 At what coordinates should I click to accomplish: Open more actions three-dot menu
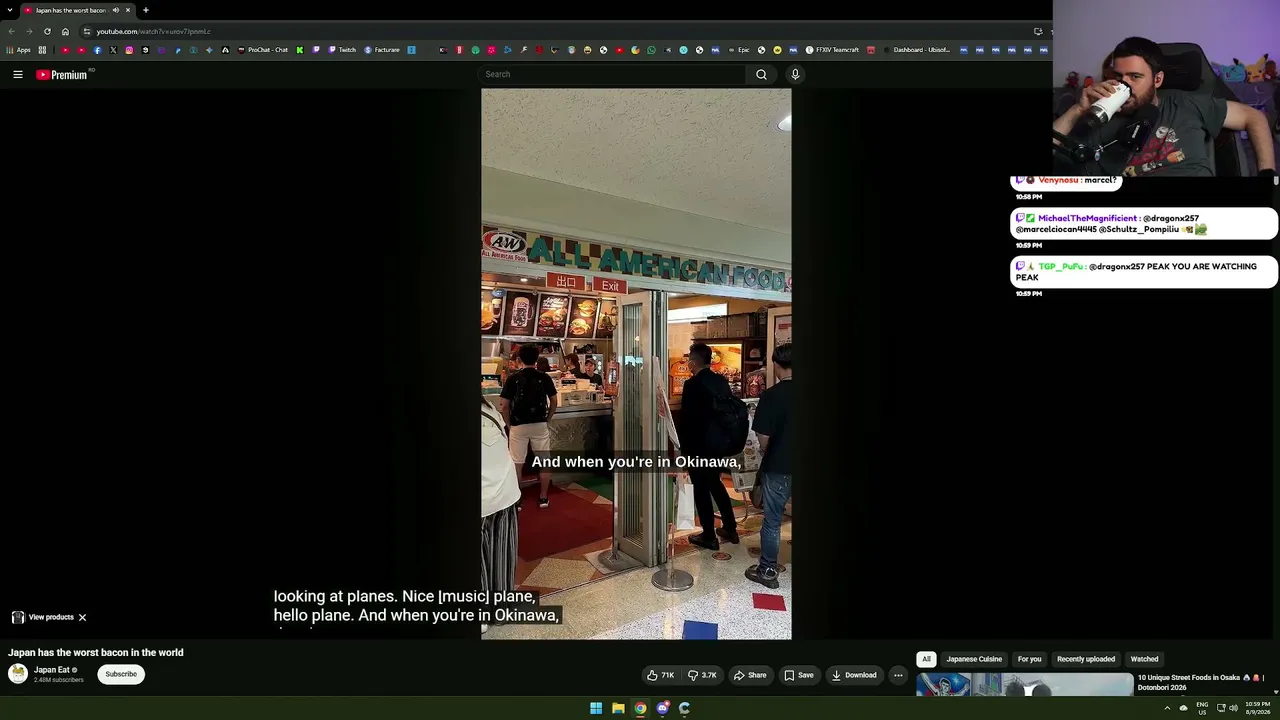898,675
